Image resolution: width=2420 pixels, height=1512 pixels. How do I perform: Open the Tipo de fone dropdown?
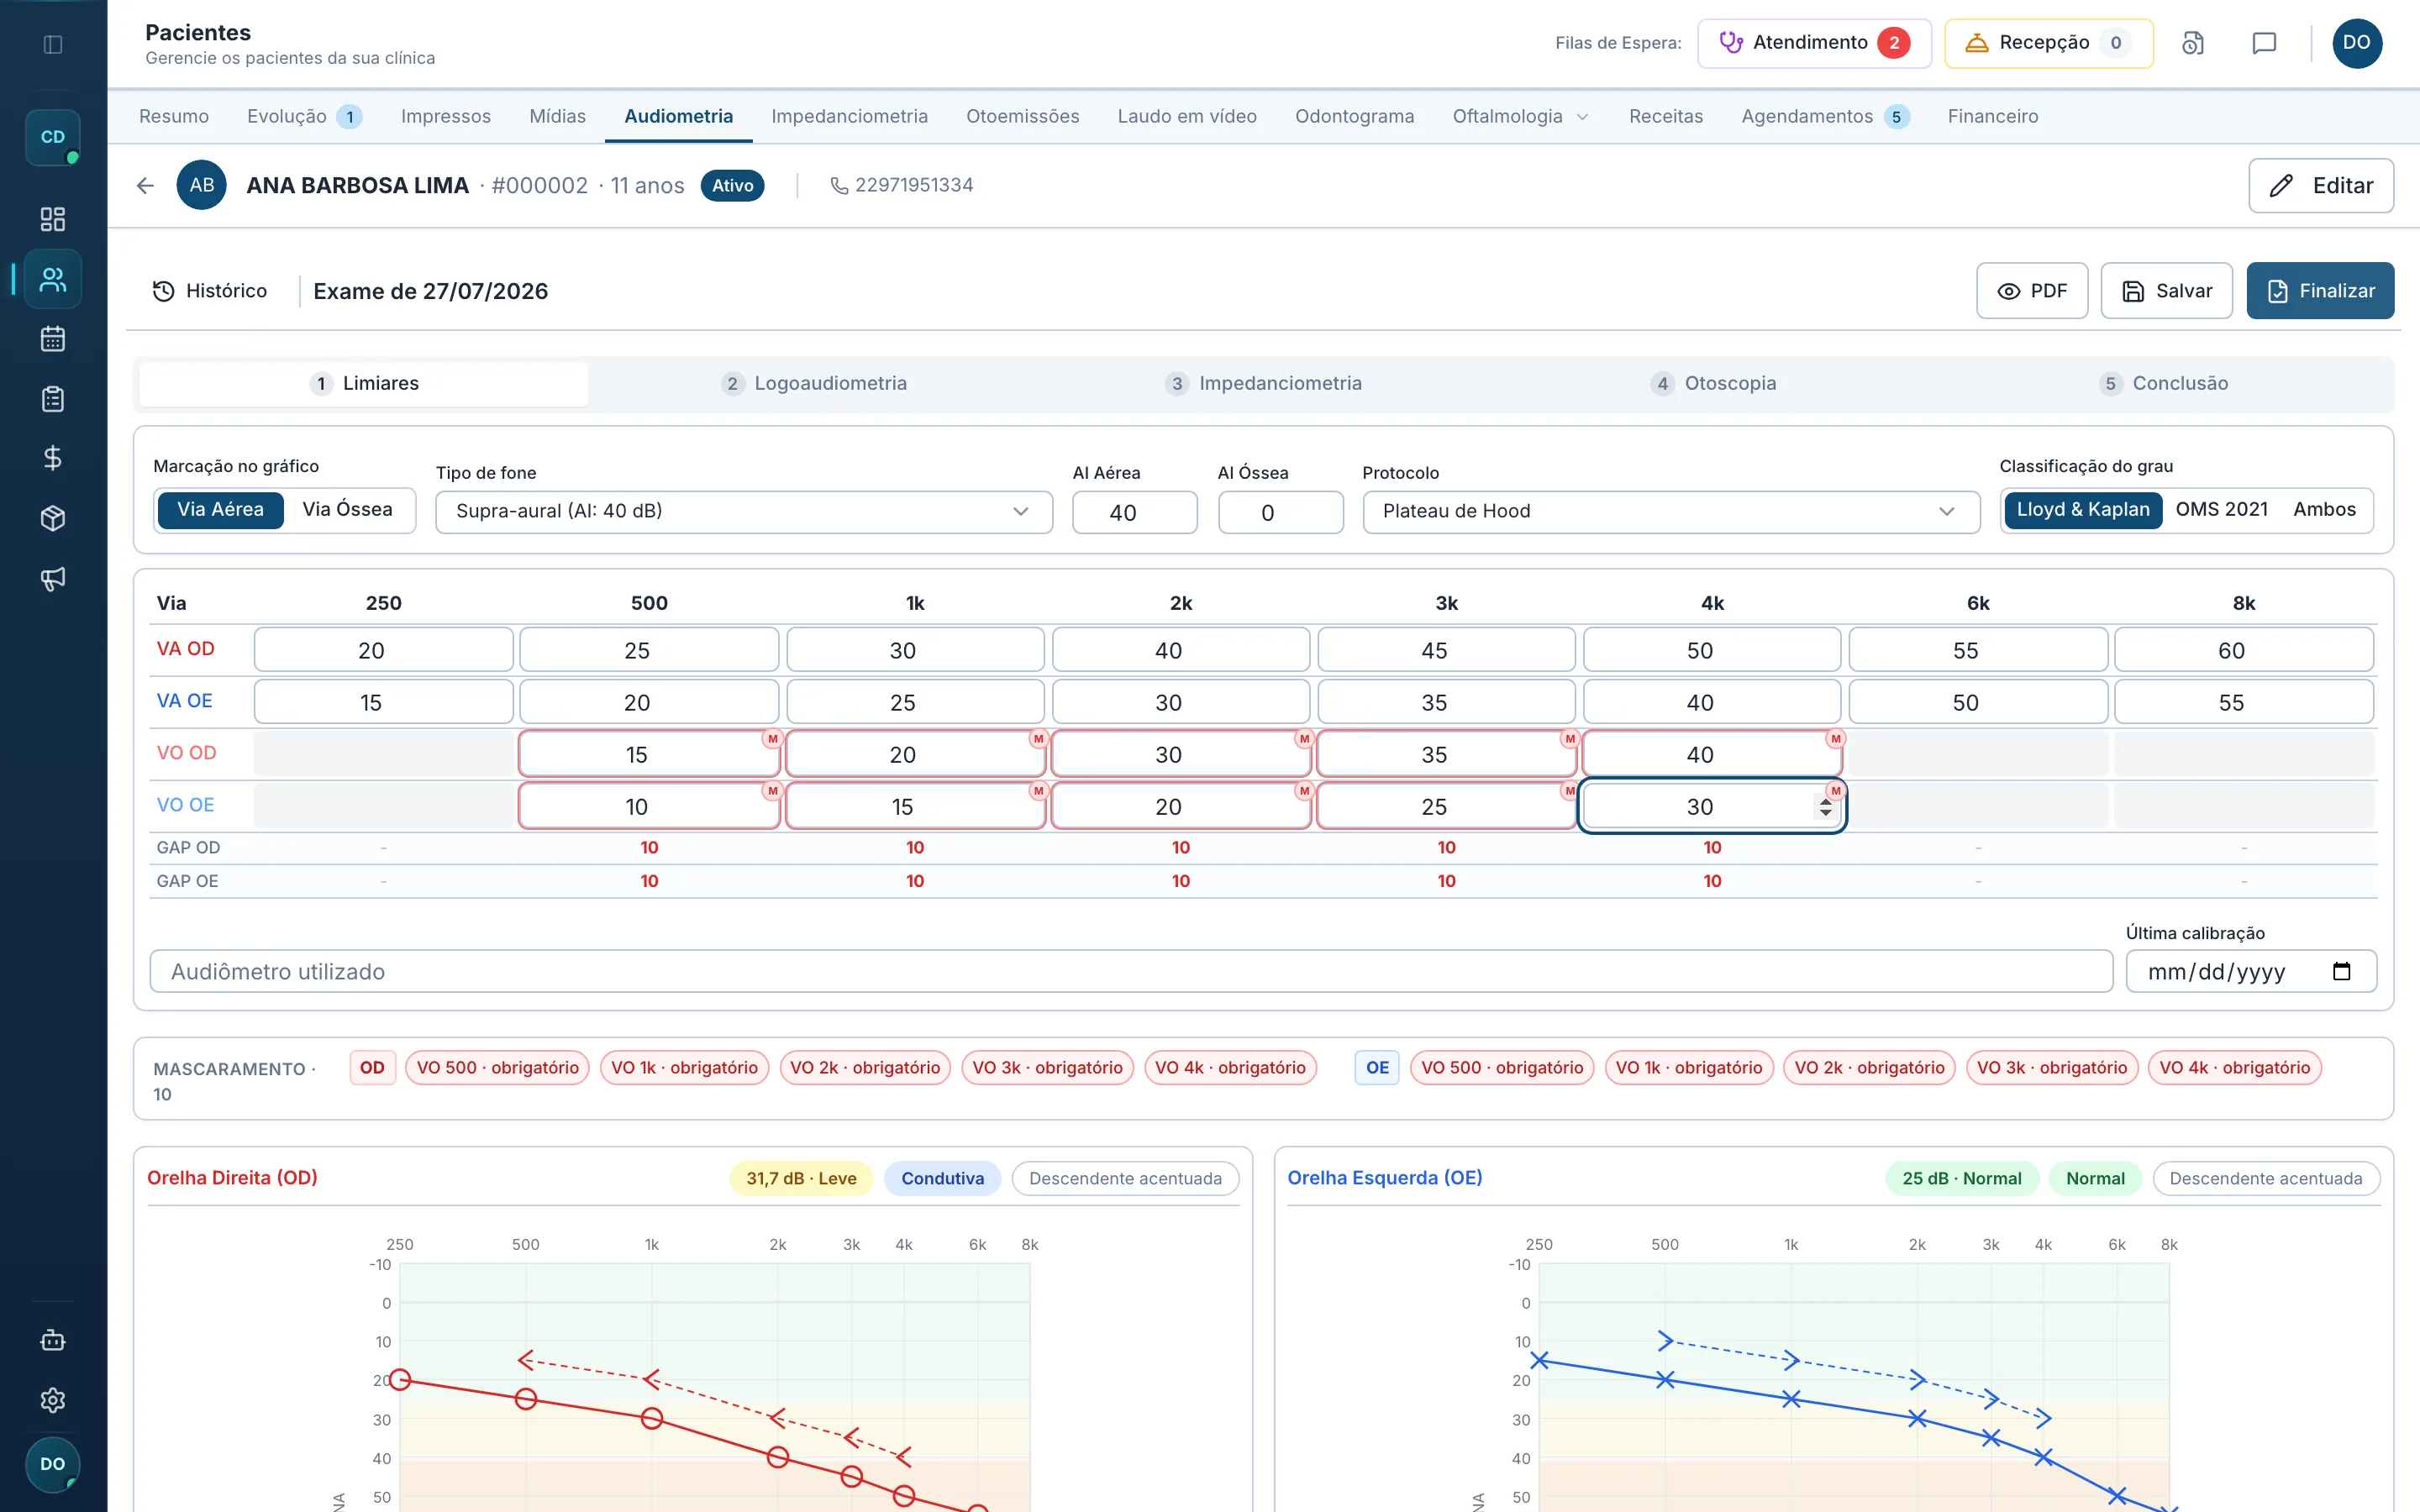pyautogui.click(x=743, y=511)
